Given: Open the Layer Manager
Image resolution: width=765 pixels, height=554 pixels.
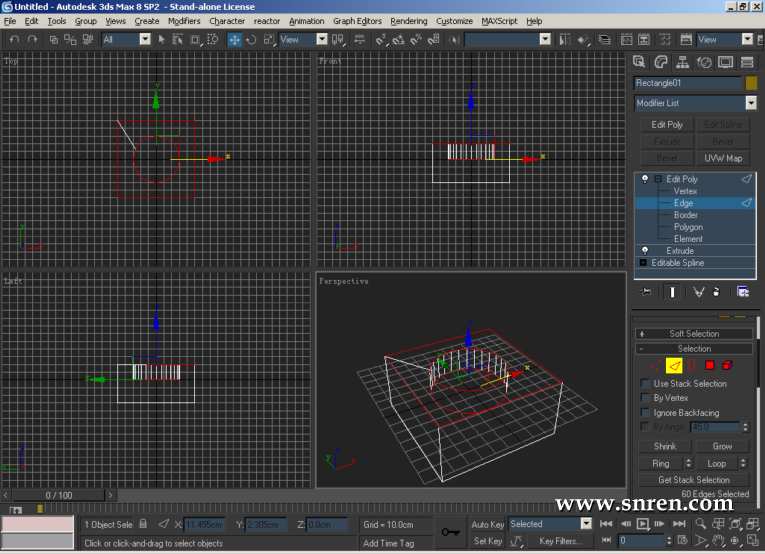Looking at the screenshot, I should click(x=604, y=40).
